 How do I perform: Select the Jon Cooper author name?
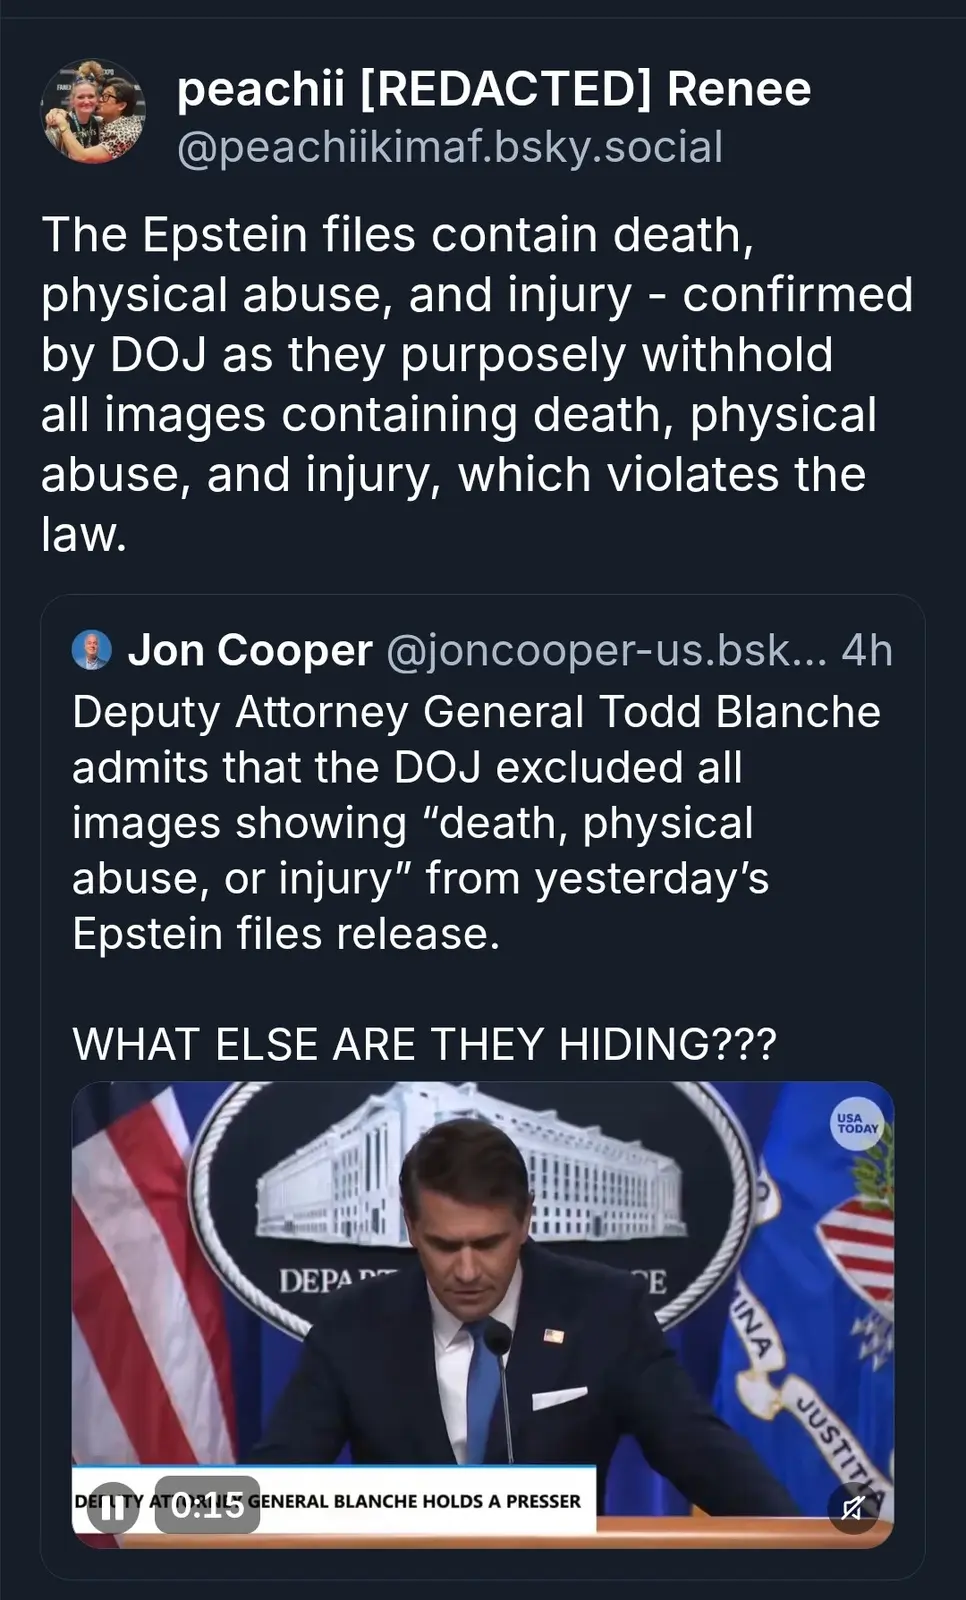point(250,650)
